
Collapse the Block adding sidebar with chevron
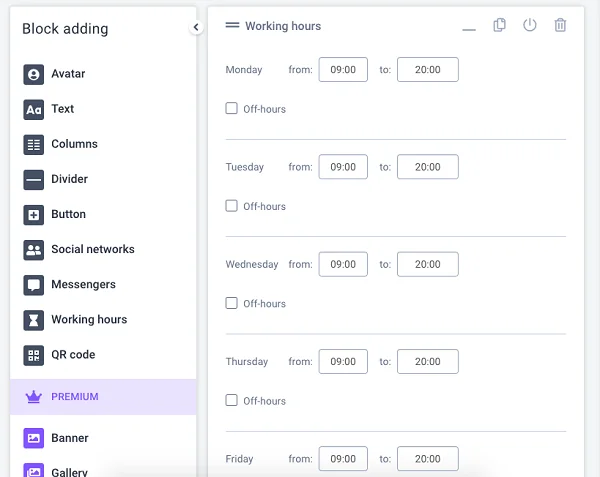pos(196,27)
